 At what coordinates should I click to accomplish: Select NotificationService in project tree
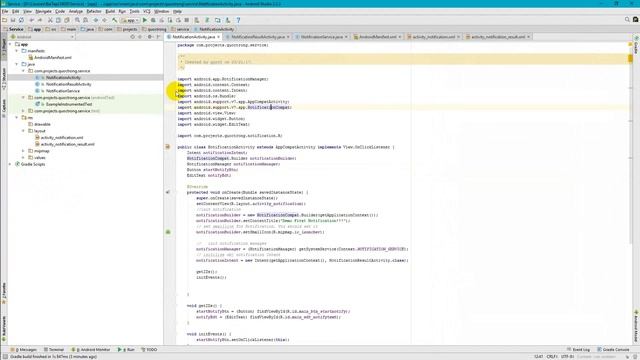coord(62,91)
